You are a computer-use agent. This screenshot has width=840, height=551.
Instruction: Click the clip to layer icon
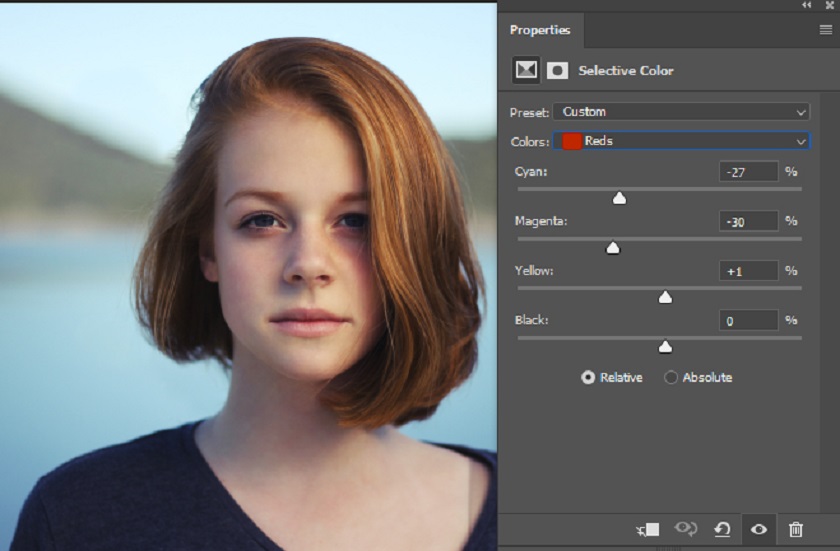(648, 529)
